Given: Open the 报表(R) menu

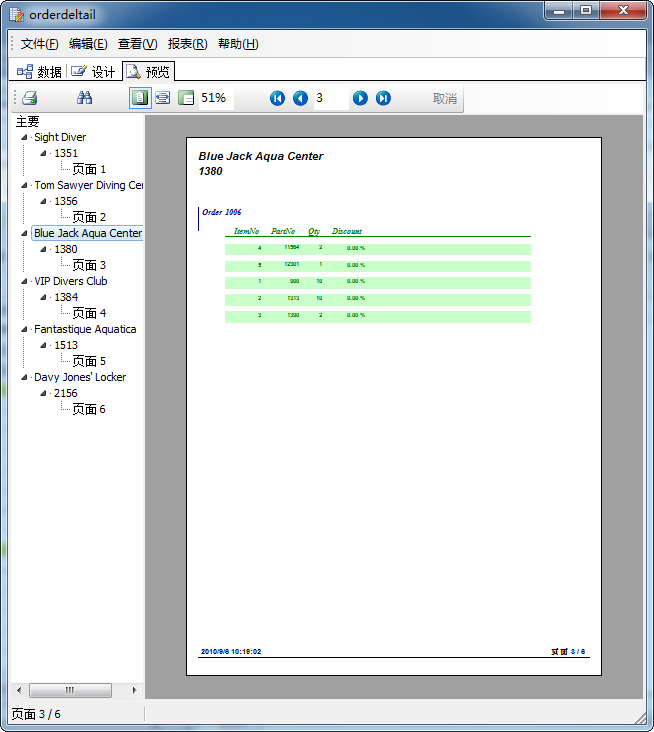Looking at the screenshot, I should (187, 44).
